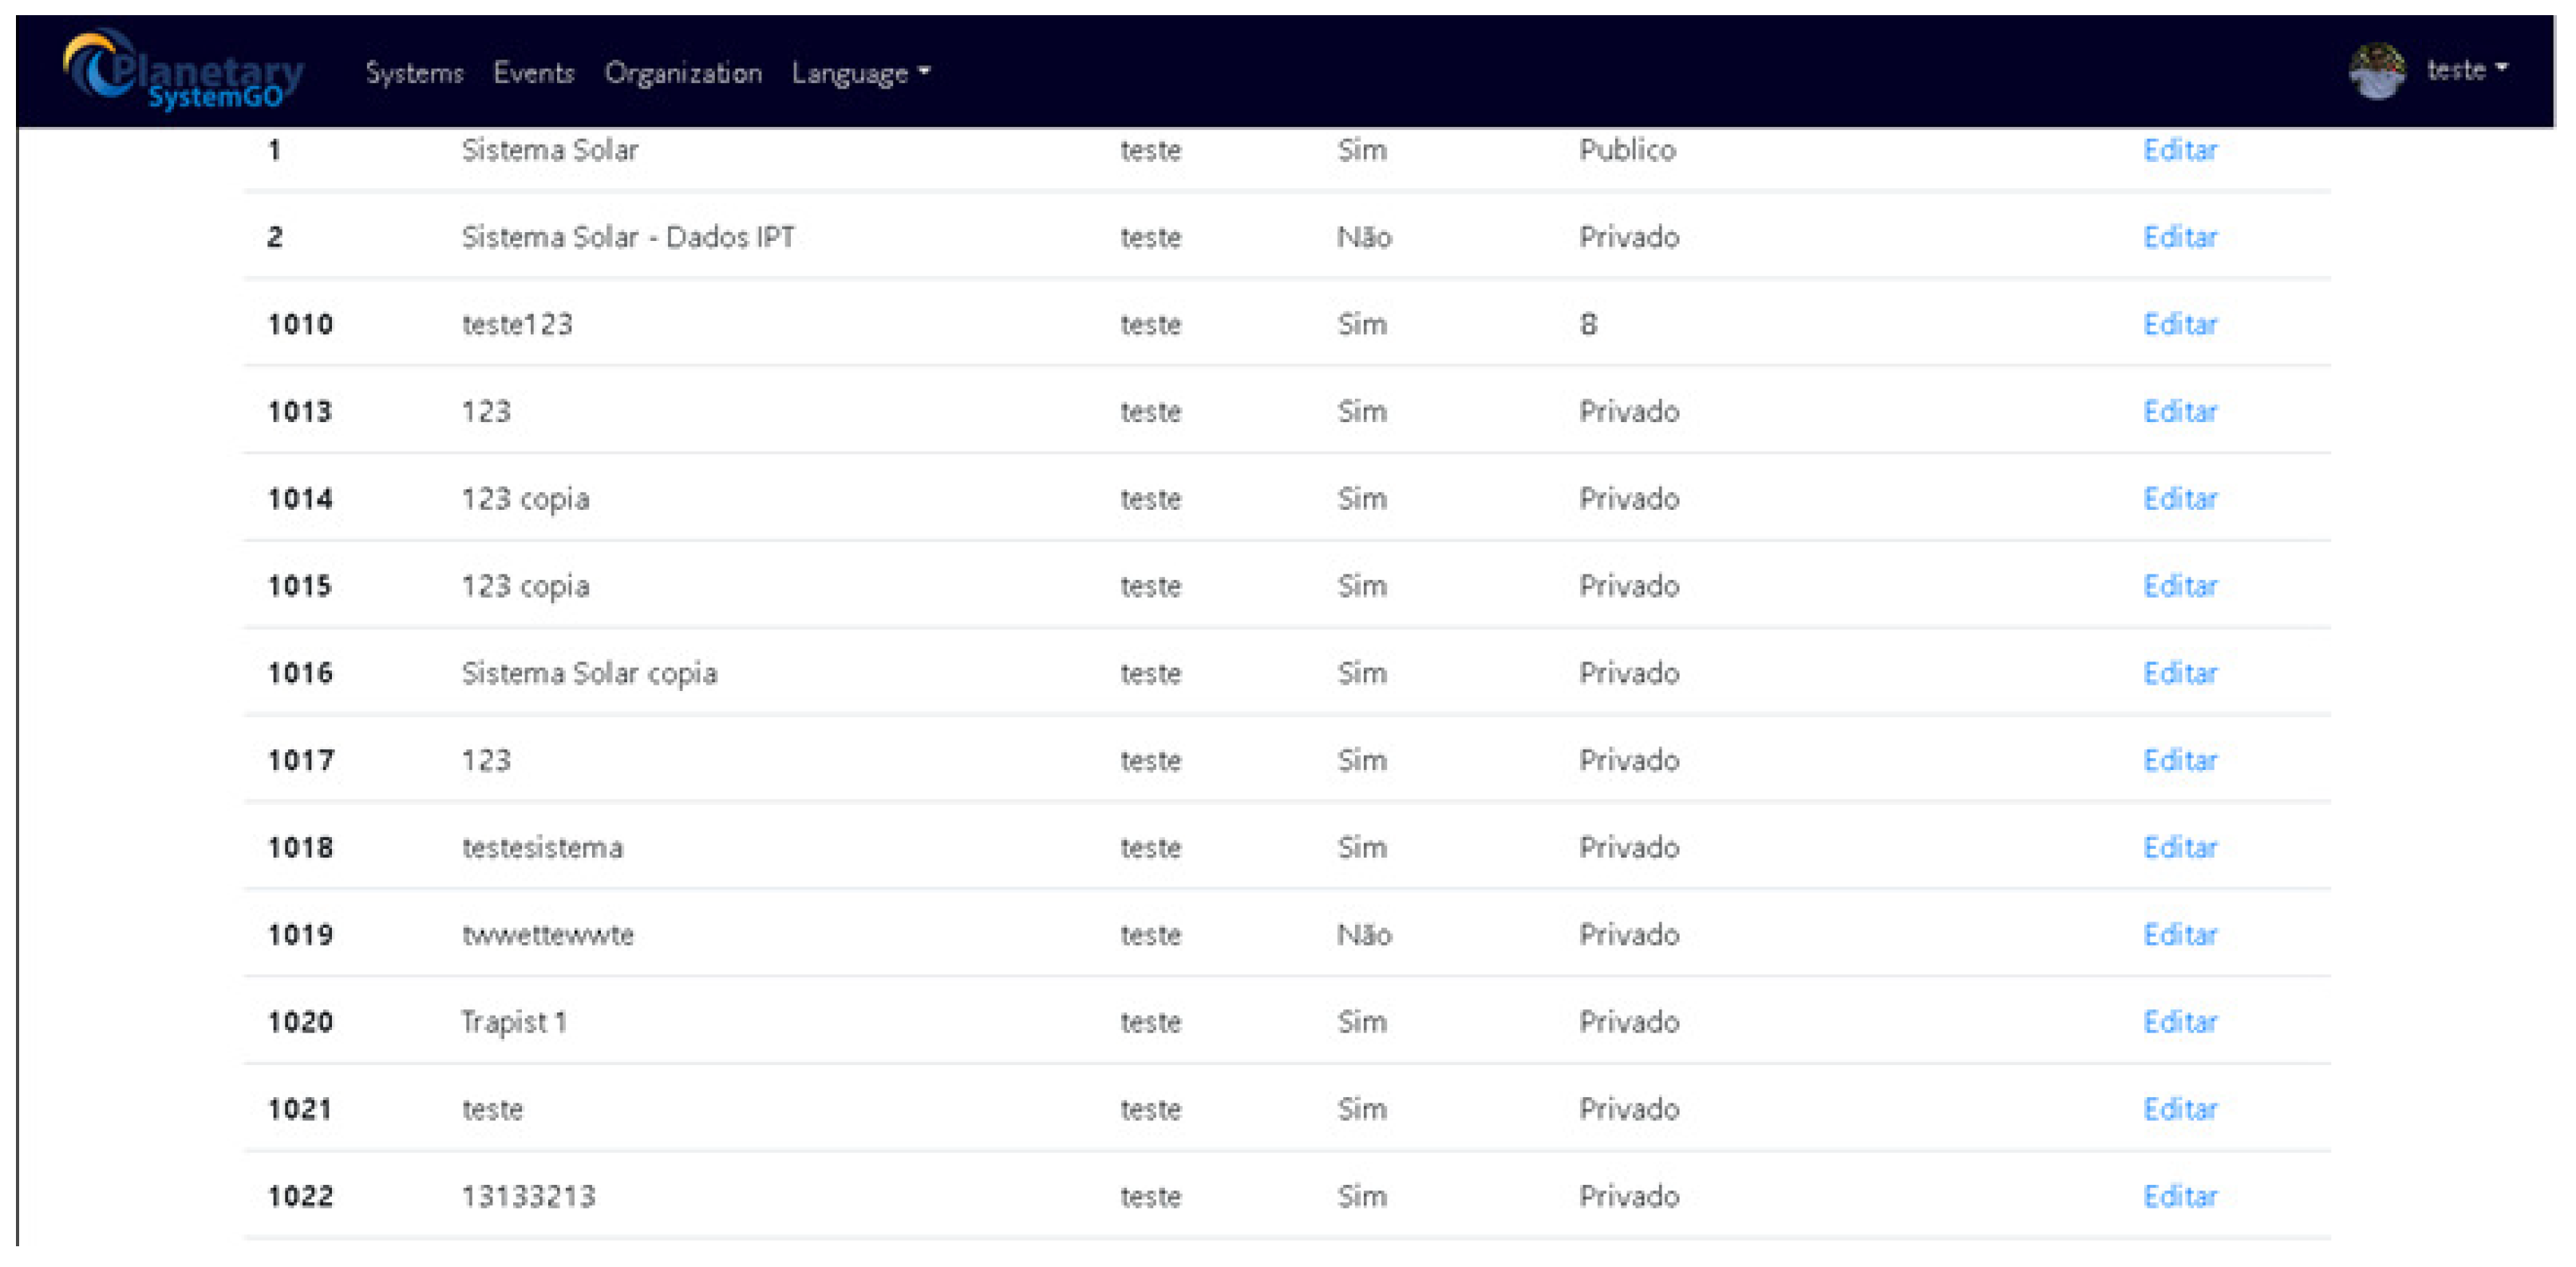Open Editar link for system 1013
2576x1267 pixels.
[2180, 411]
